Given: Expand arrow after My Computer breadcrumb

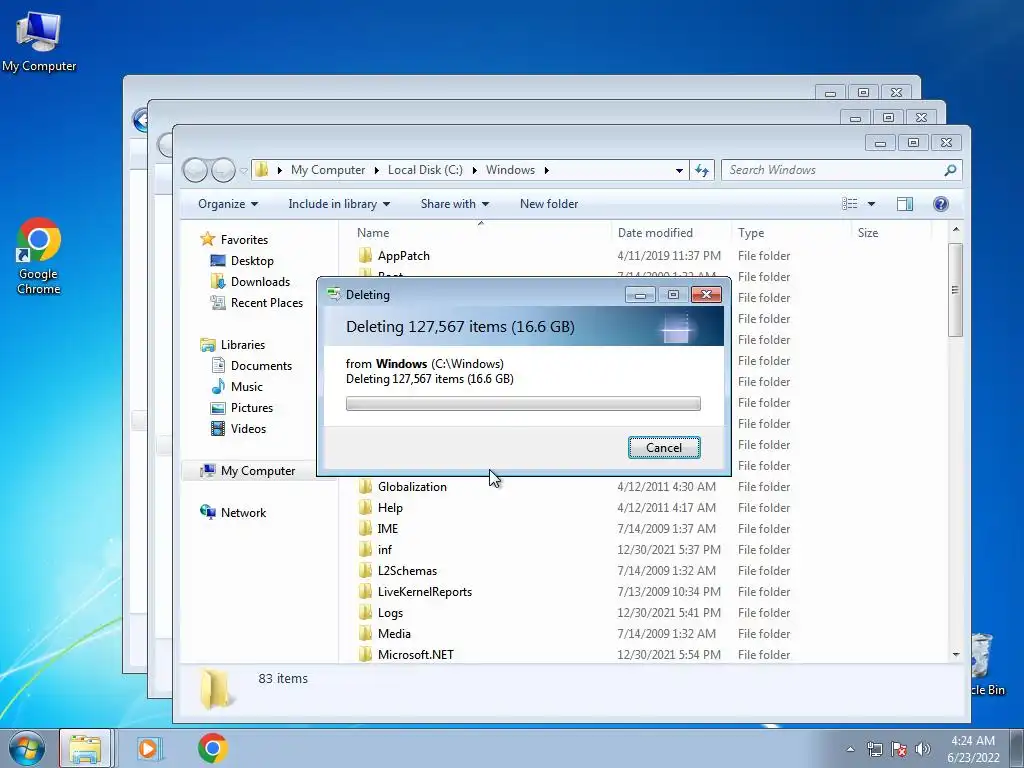Looking at the screenshot, I should point(377,170).
